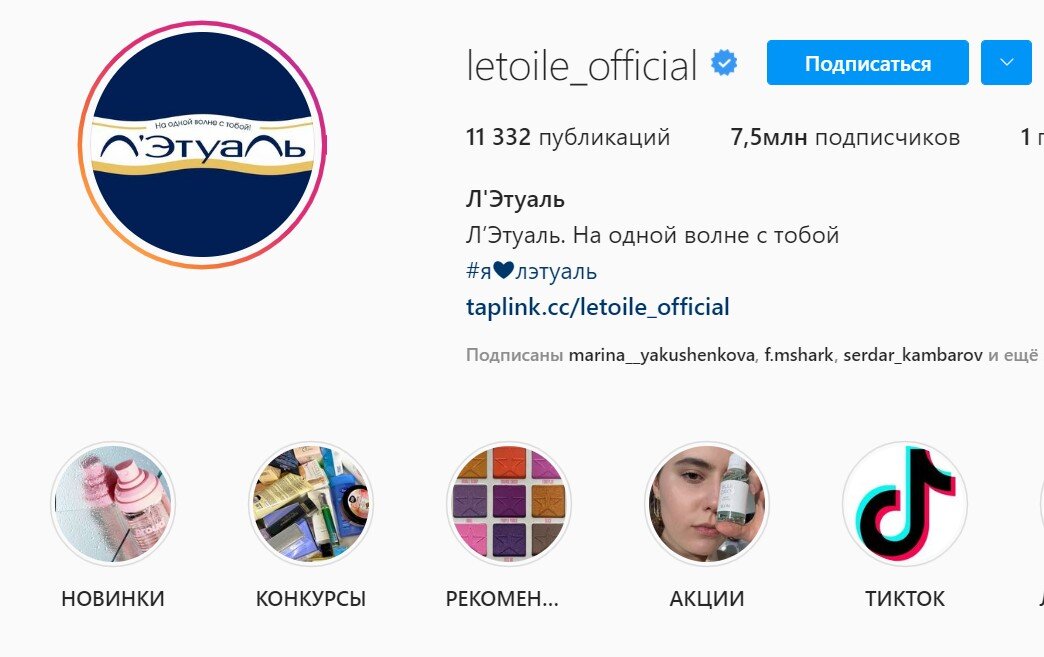The width and height of the screenshot is (1044, 657).
Task: Click the letoile_official username heading
Action: pos(581,65)
